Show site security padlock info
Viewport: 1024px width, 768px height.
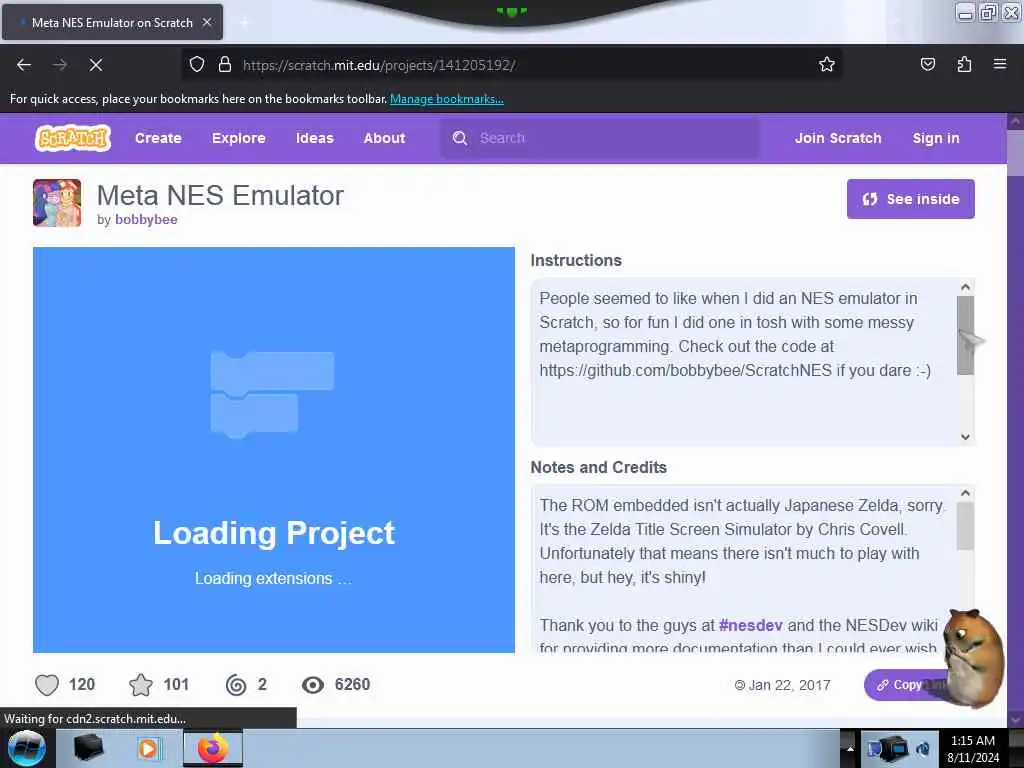click(225, 65)
